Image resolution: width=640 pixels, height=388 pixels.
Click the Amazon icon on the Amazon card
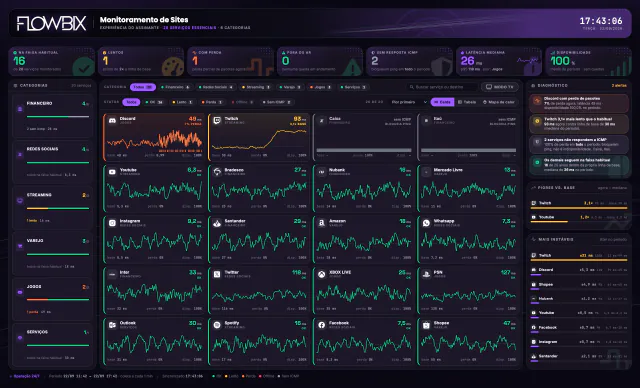(x=322, y=223)
